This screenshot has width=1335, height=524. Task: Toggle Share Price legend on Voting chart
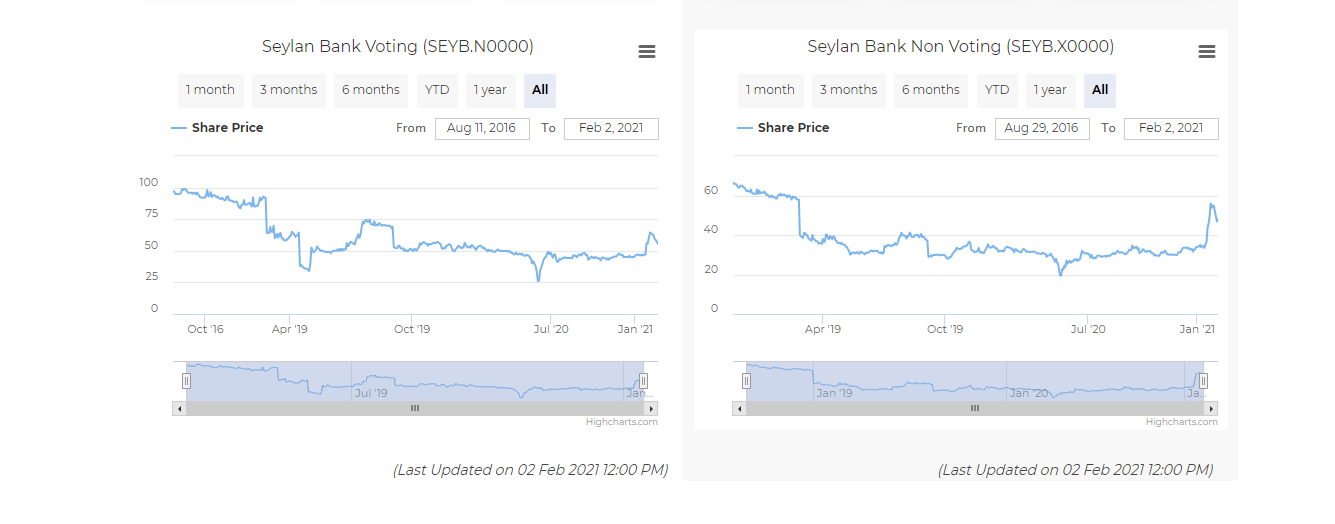(218, 128)
